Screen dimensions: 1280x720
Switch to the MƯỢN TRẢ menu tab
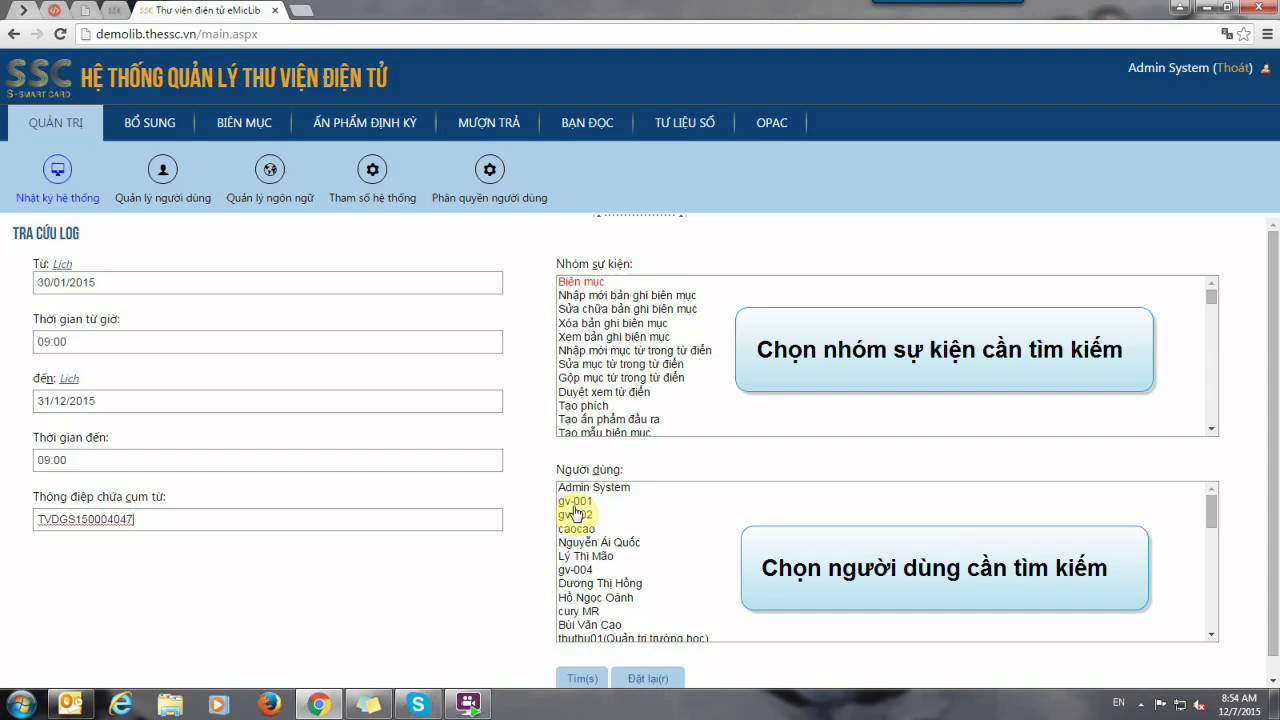point(489,123)
